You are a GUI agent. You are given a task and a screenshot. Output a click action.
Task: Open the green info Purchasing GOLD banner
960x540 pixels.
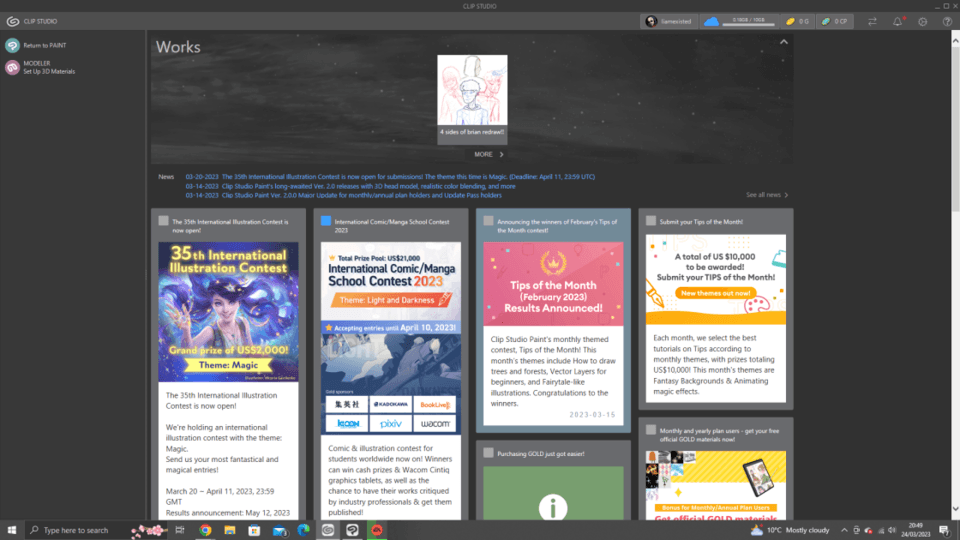point(553,493)
